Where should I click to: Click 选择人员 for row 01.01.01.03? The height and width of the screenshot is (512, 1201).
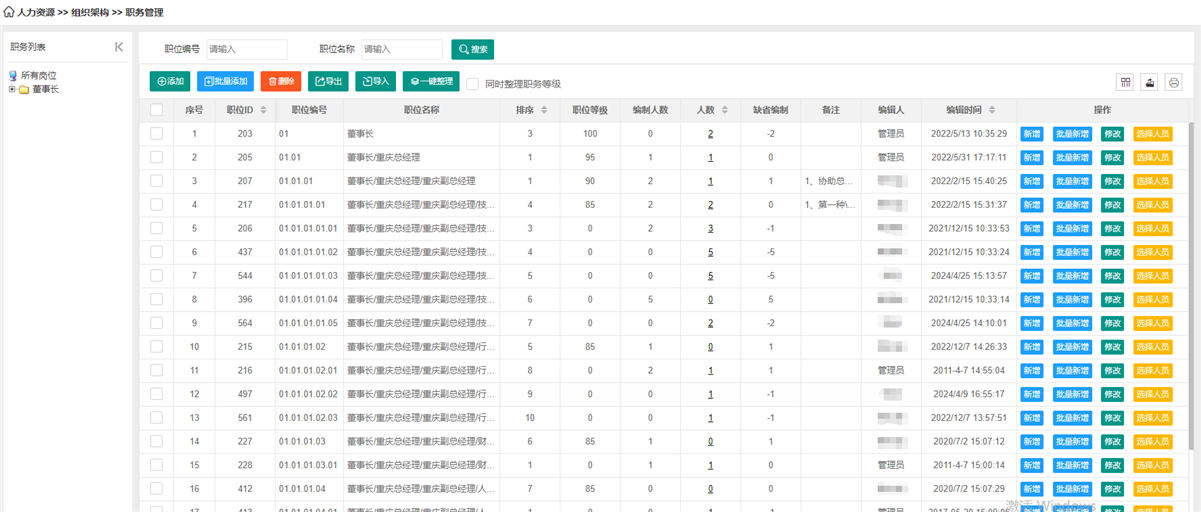[1152, 441]
